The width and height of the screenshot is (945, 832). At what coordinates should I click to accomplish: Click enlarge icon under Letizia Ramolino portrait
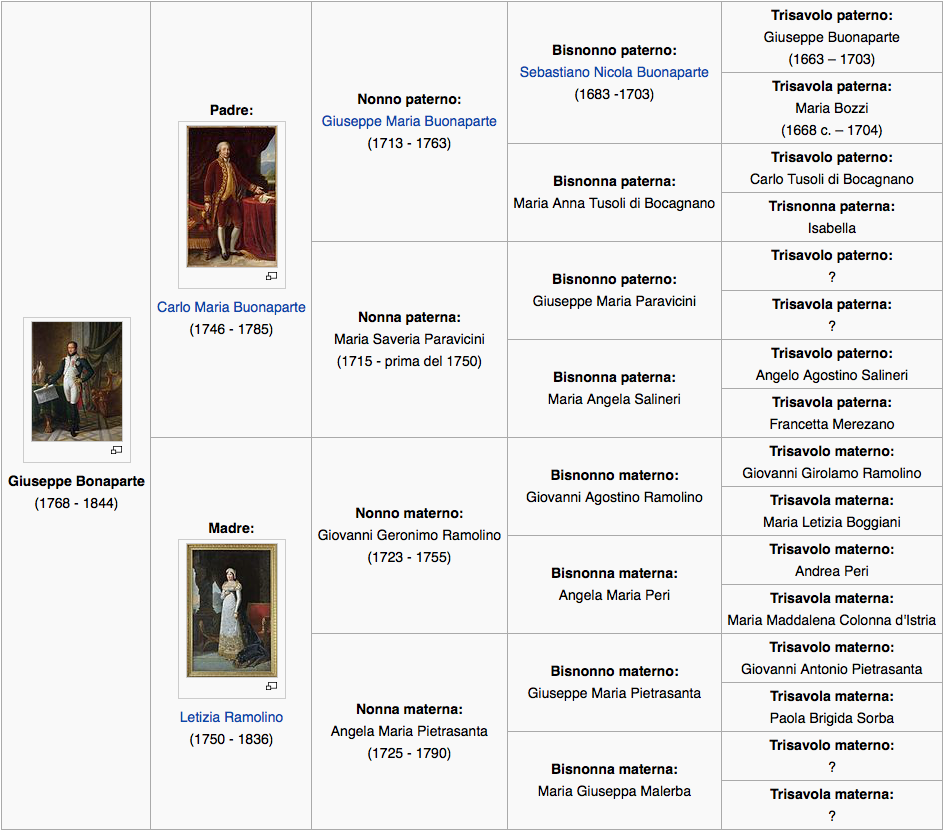[271, 686]
